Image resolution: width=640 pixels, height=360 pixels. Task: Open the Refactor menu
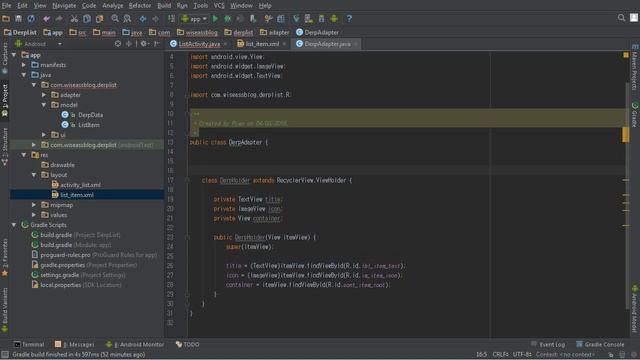140,6
